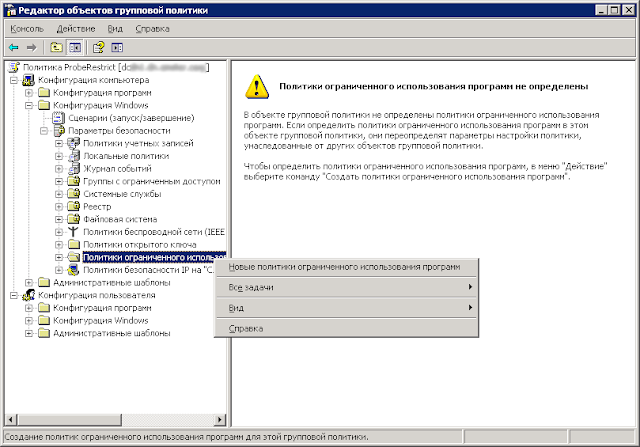Screen dimensions: 640x447
Task: Click the Политики безопасности IP icon
Action: coord(74,270)
